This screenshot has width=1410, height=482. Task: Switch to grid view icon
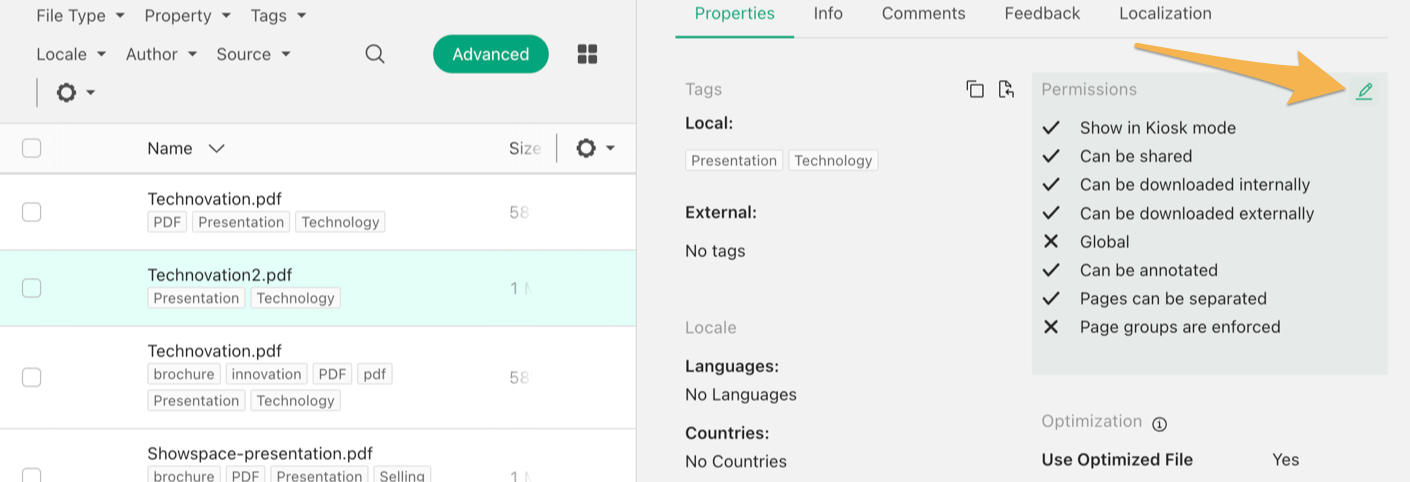click(588, 54)
